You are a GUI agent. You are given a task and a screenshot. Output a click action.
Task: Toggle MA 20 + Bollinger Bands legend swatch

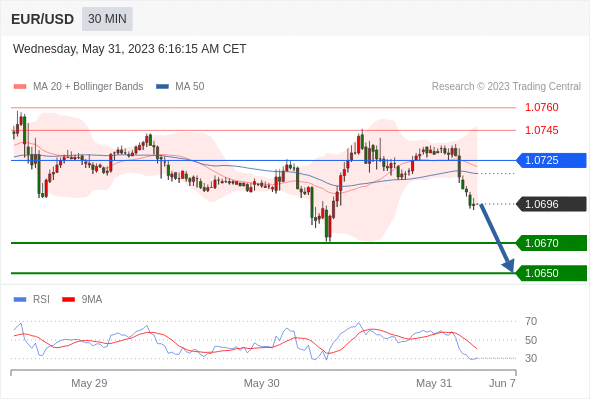pyautogui.click(x=20, y=87)
